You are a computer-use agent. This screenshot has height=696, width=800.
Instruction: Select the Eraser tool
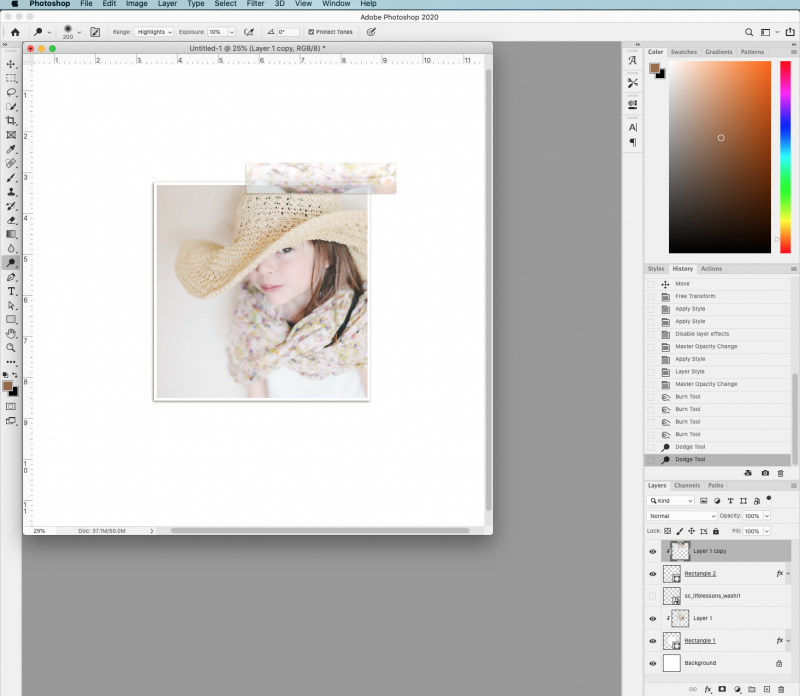(x=11, y=220)
